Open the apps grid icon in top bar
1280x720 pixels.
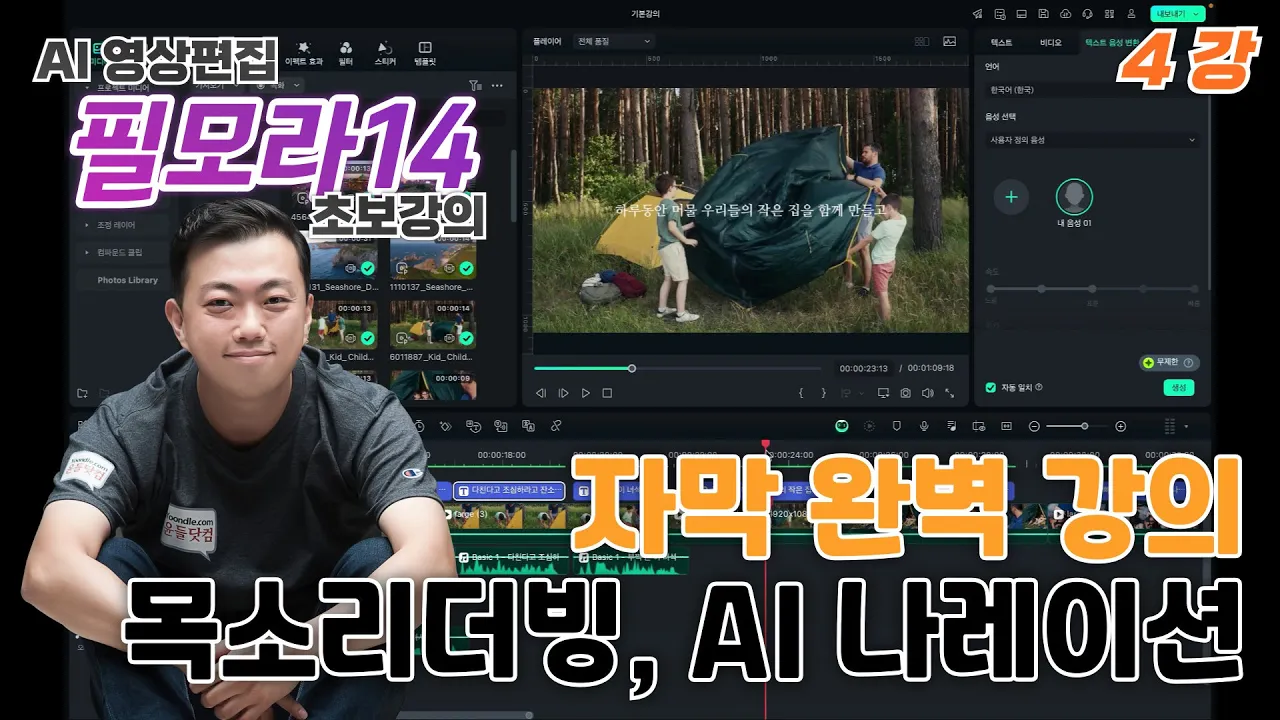point(1108,14)
